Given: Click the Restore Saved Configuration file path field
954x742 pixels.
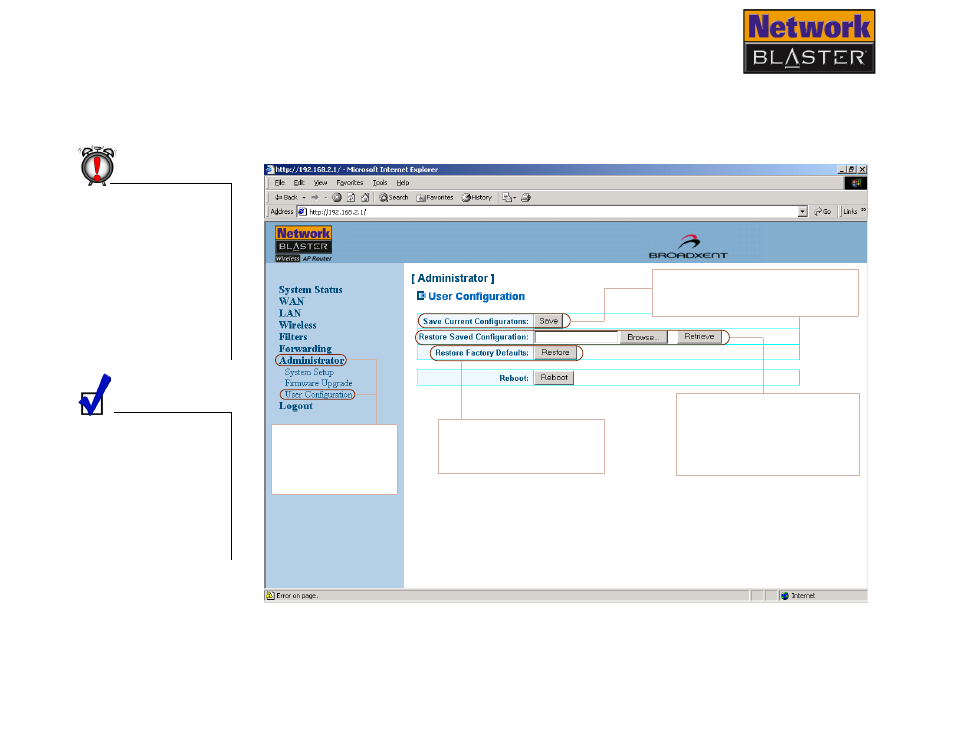Looking at the screenshot, I should [x=576, y=337].
